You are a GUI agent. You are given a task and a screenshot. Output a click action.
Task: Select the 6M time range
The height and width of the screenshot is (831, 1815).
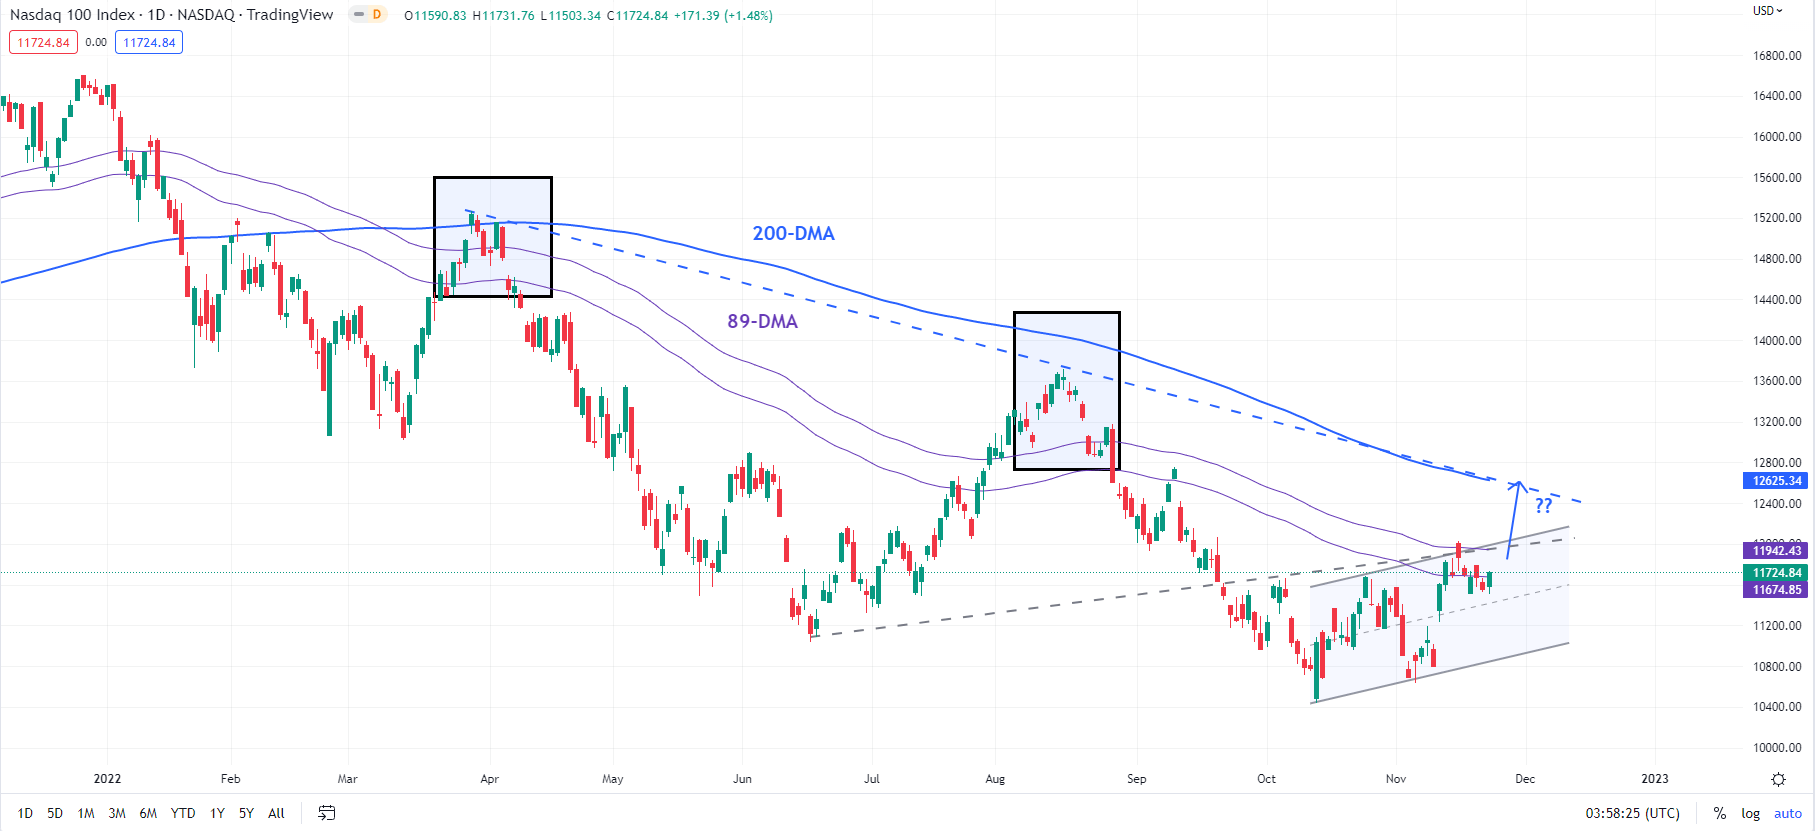pyautogui.click(x=148, y=813)
